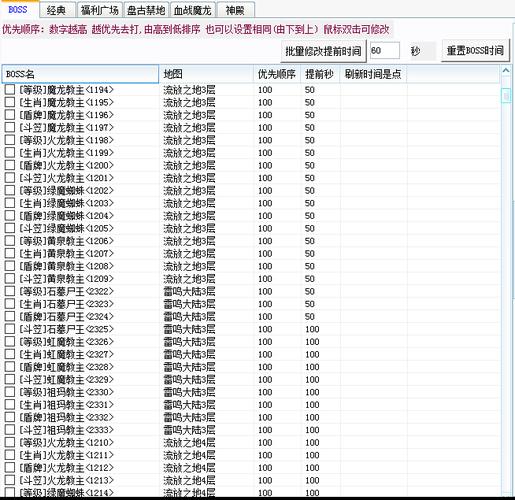Image resolution: width=515 pixels, height=500 pixels.
Task: Check [等级]火龙教主<1210> checkbox
Action: point(10,443)
